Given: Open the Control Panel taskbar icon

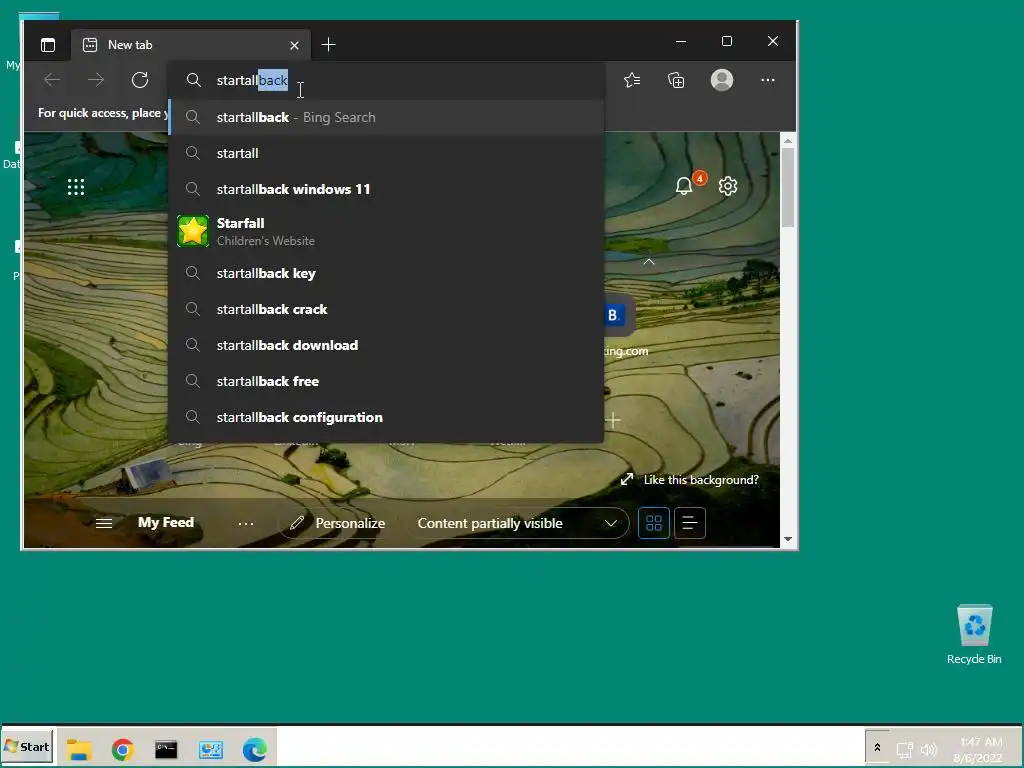Looking at the screenshot, I should coord(210,749).
